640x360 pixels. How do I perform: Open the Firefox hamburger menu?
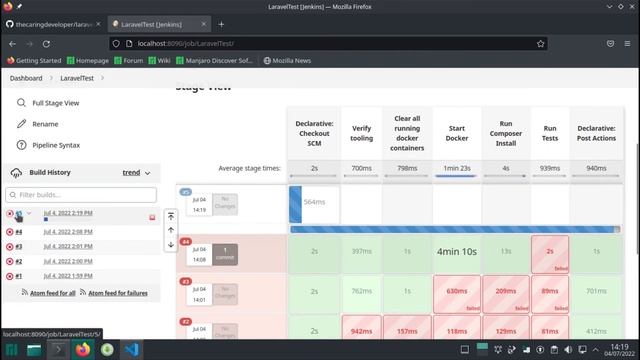pos(627,44)
